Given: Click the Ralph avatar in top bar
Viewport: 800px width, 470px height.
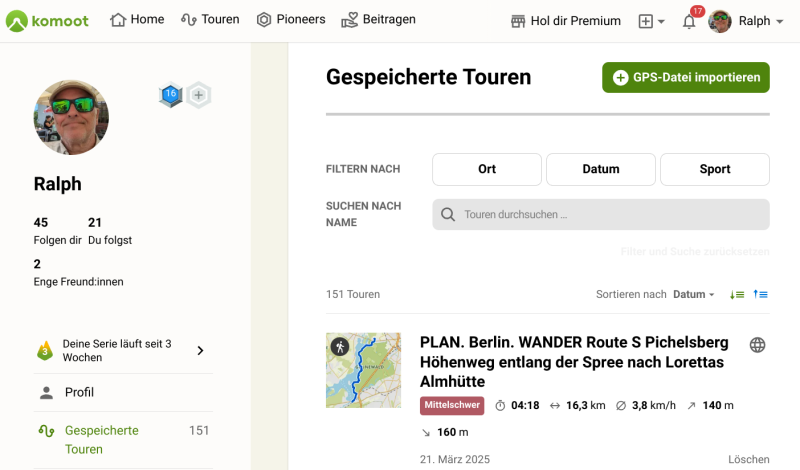Looking at the screenshot, I should [x=720, y=21].
